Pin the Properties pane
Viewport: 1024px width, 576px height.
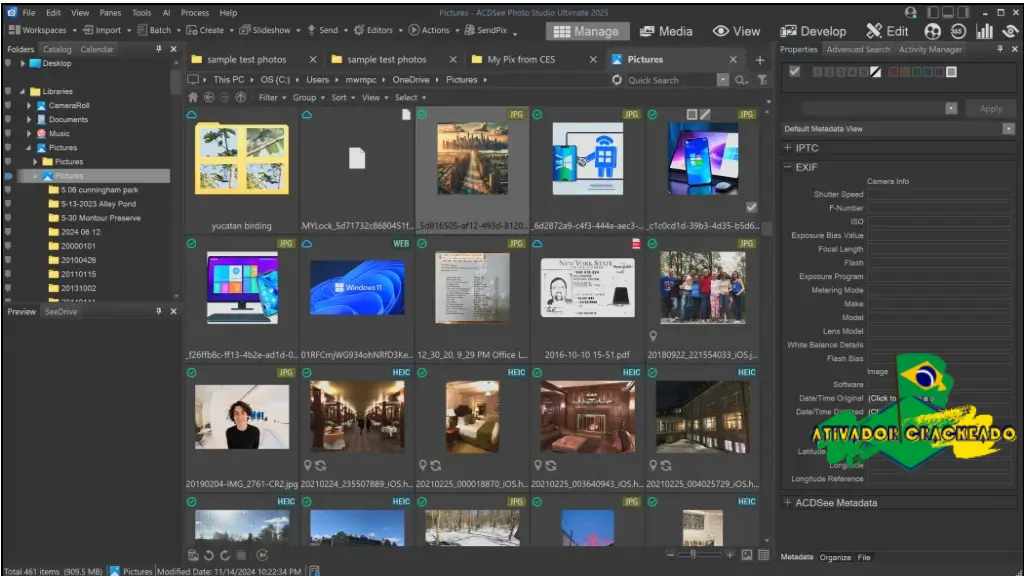pyautogui.click(x=1000, y=49)
